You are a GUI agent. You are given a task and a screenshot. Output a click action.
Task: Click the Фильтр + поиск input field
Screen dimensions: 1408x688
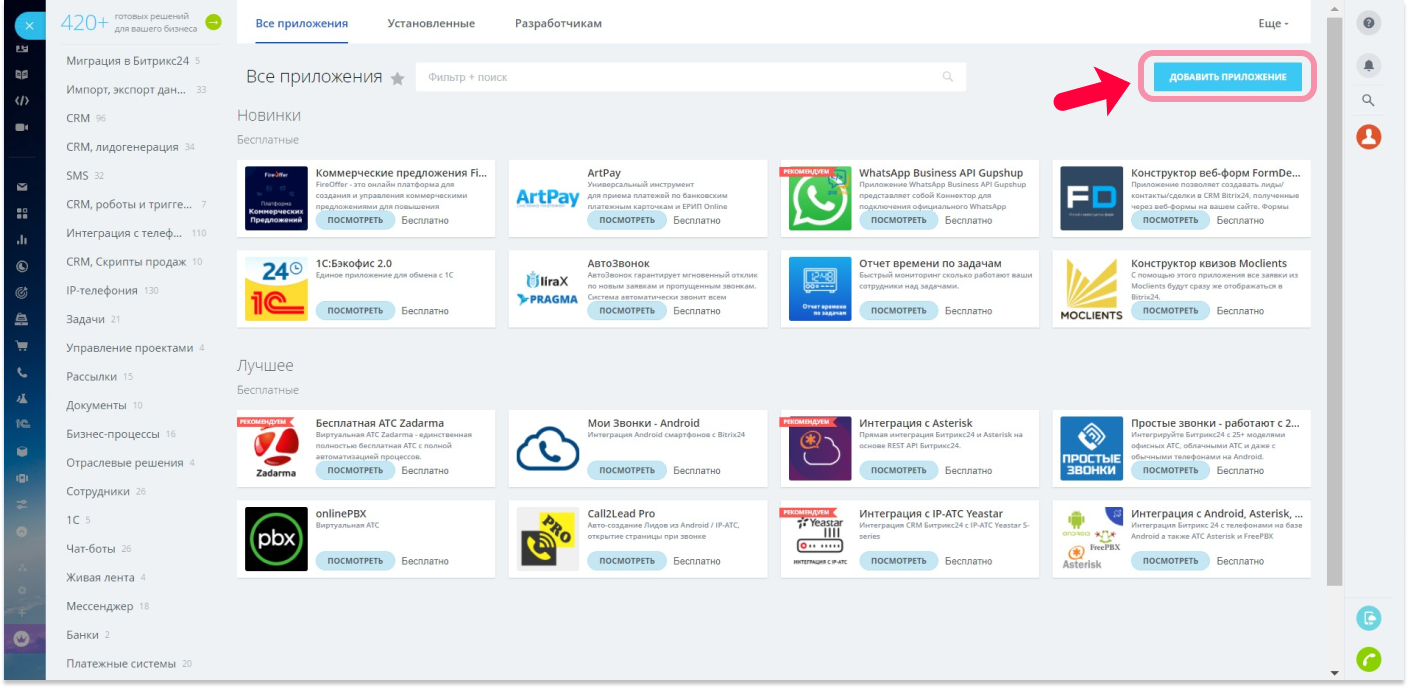(691, 77)
